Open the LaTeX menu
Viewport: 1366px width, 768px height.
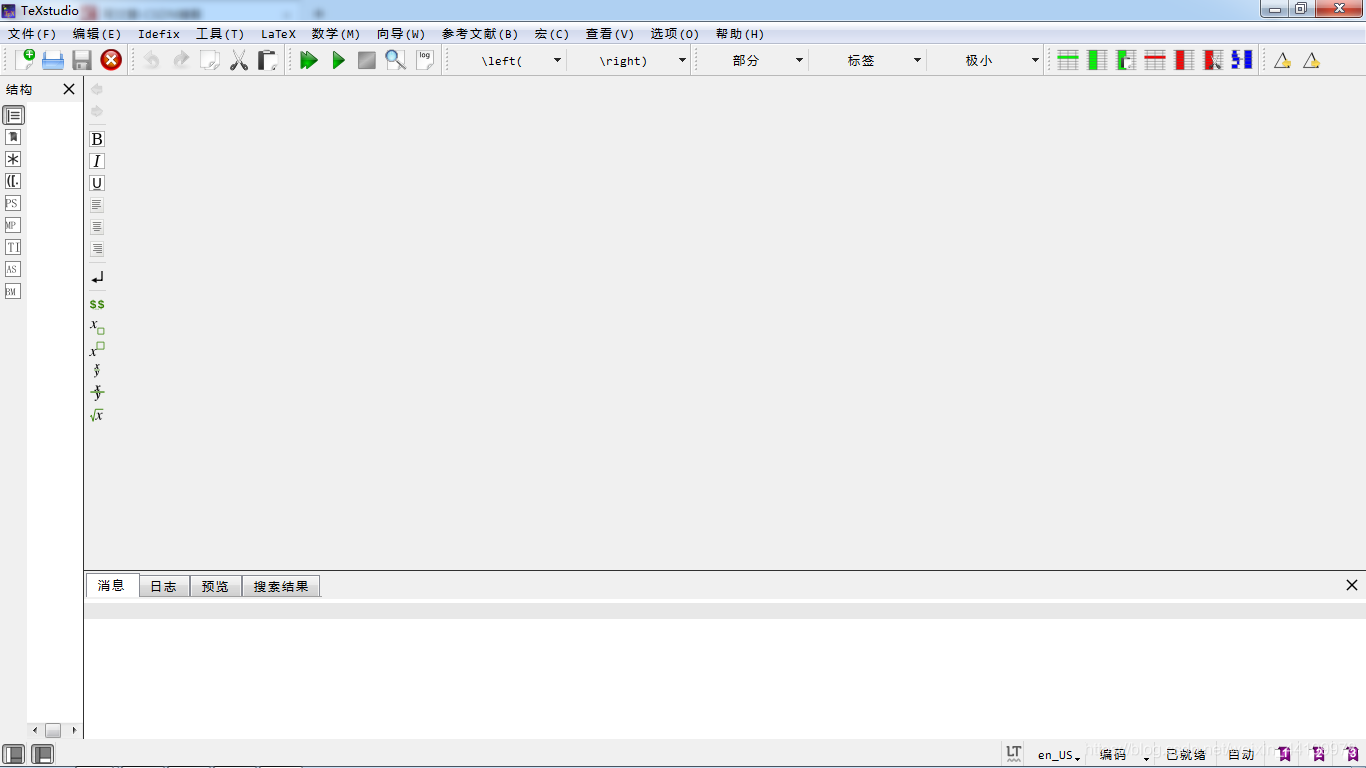[x=279, y=34]
